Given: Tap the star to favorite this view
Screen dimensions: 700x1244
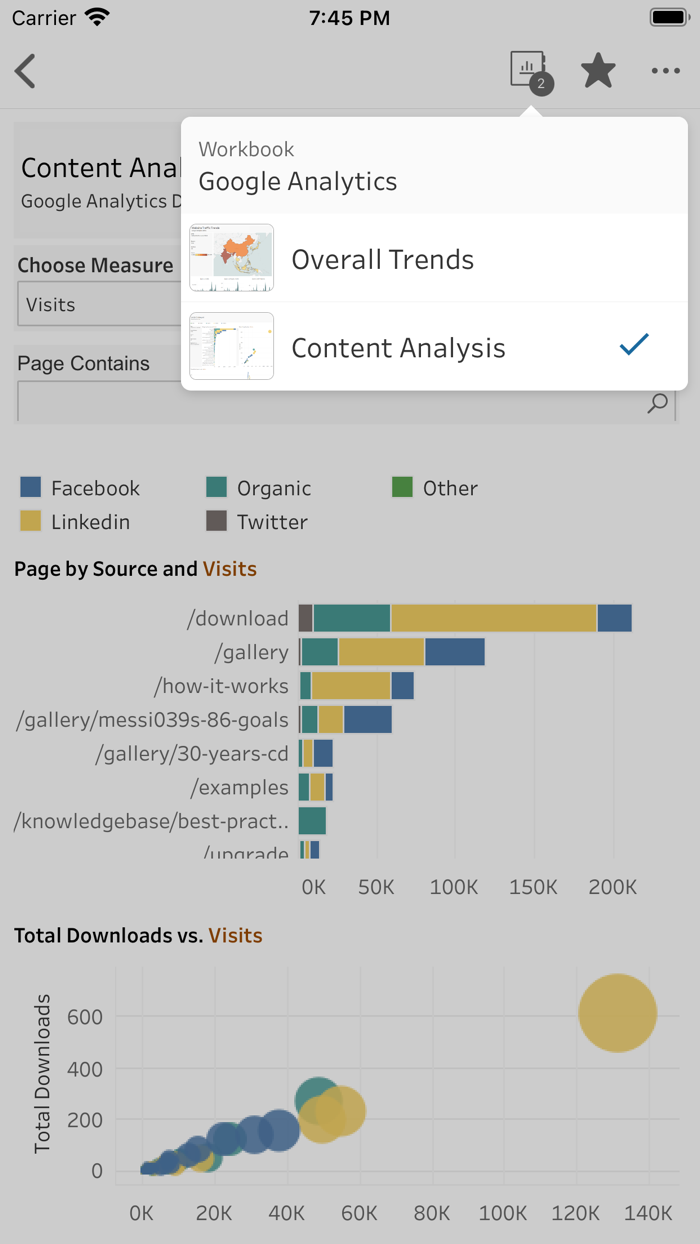Looking at the screenshot, I should (x=597, y=71).
